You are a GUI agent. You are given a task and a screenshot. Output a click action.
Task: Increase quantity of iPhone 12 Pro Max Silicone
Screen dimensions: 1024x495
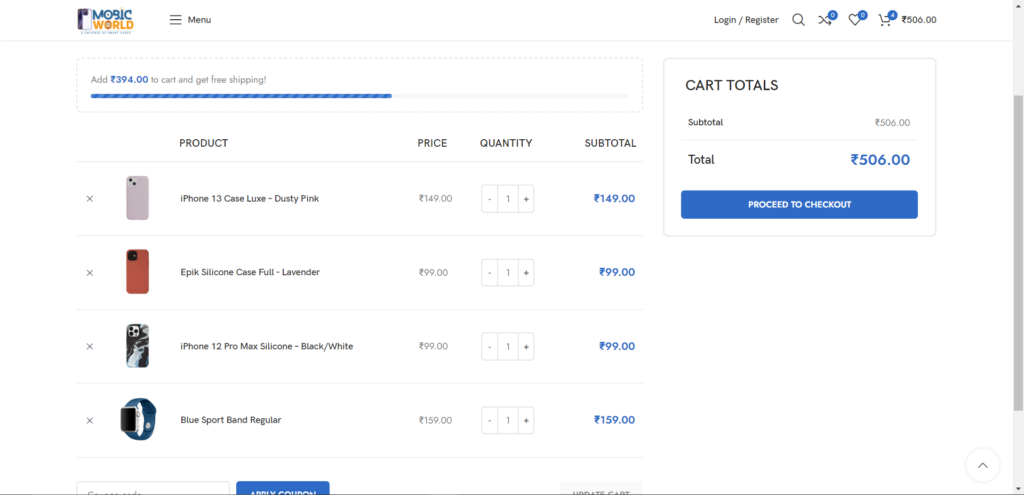tap(526, 346)
